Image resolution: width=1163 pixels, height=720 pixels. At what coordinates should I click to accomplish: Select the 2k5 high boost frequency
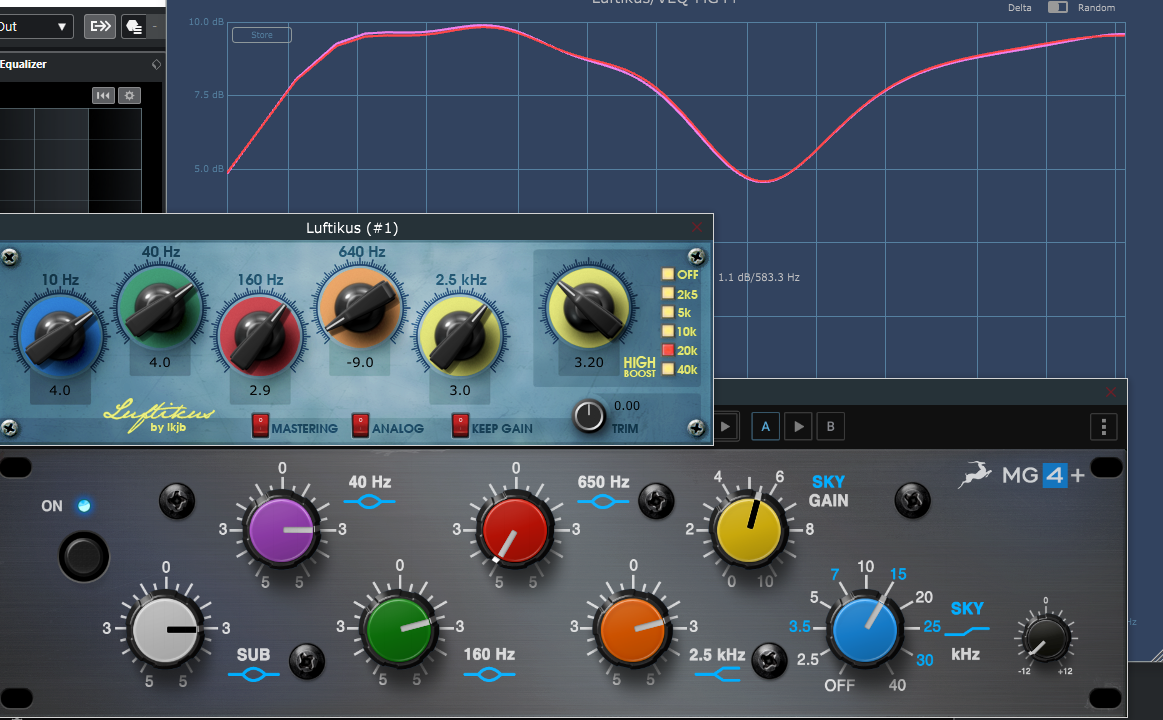coord(668,294)
